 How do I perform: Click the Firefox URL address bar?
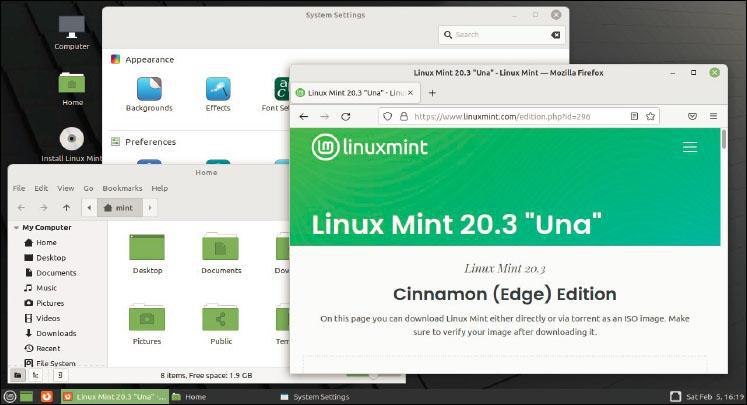(x=518, y=116)
